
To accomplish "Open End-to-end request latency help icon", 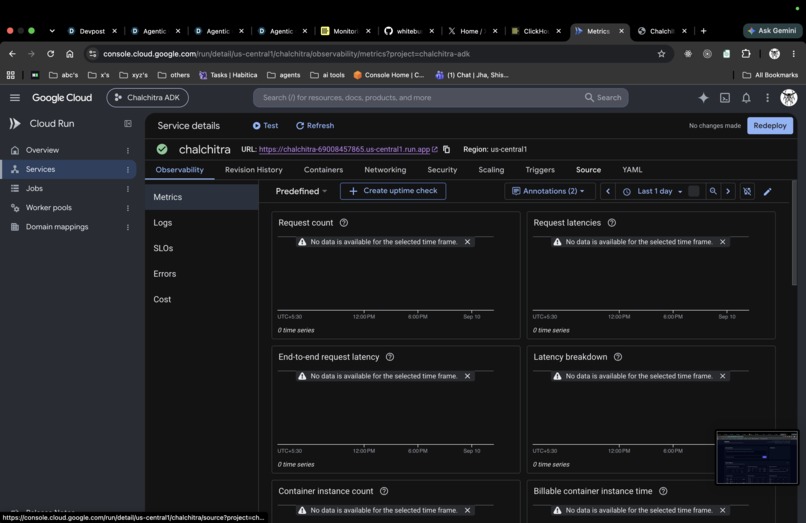I will pyautogui.click(x=390, y=357).
